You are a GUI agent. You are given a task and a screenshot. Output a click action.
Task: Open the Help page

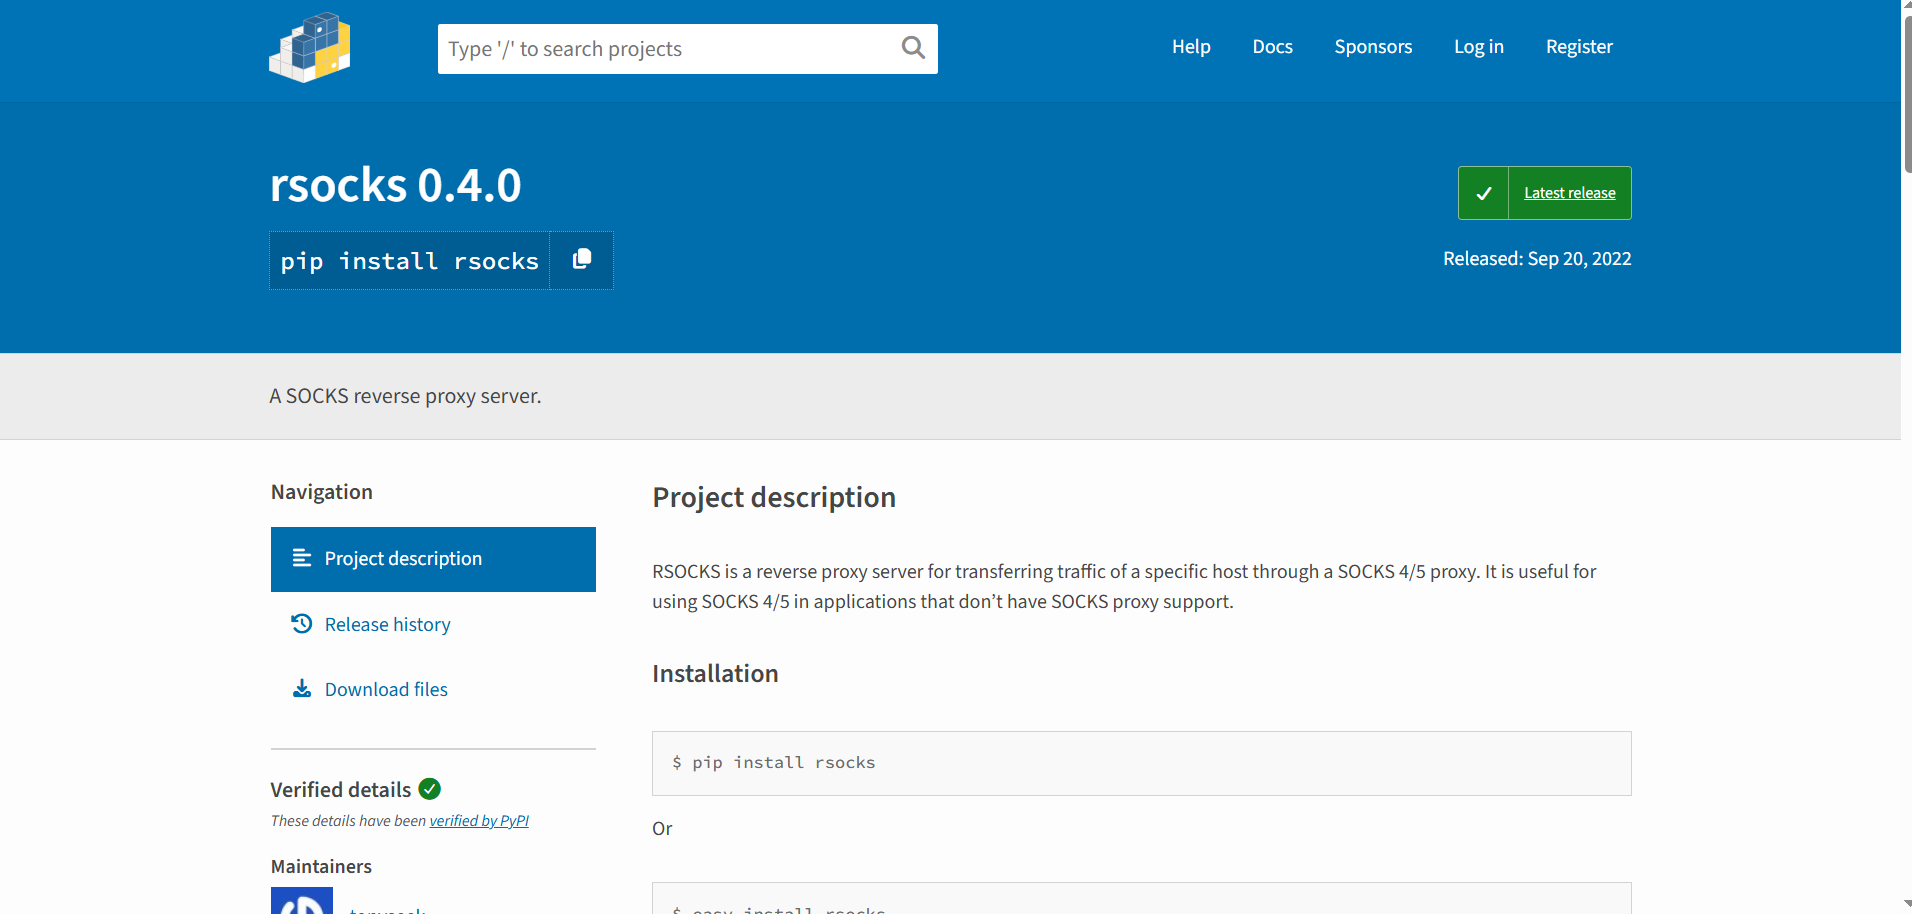(x=1191, y=47)
